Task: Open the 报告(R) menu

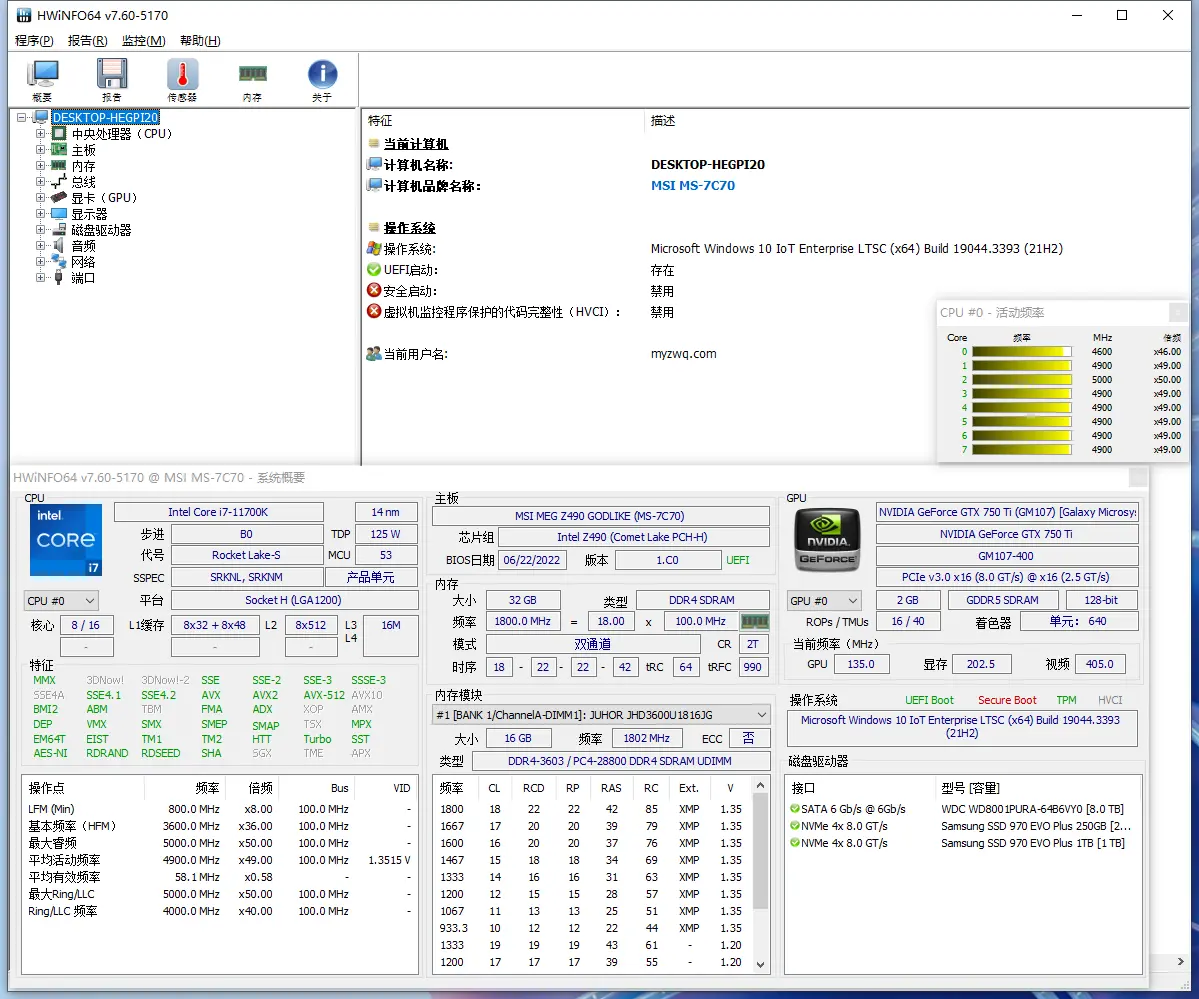Action: (x=87, y=41)
